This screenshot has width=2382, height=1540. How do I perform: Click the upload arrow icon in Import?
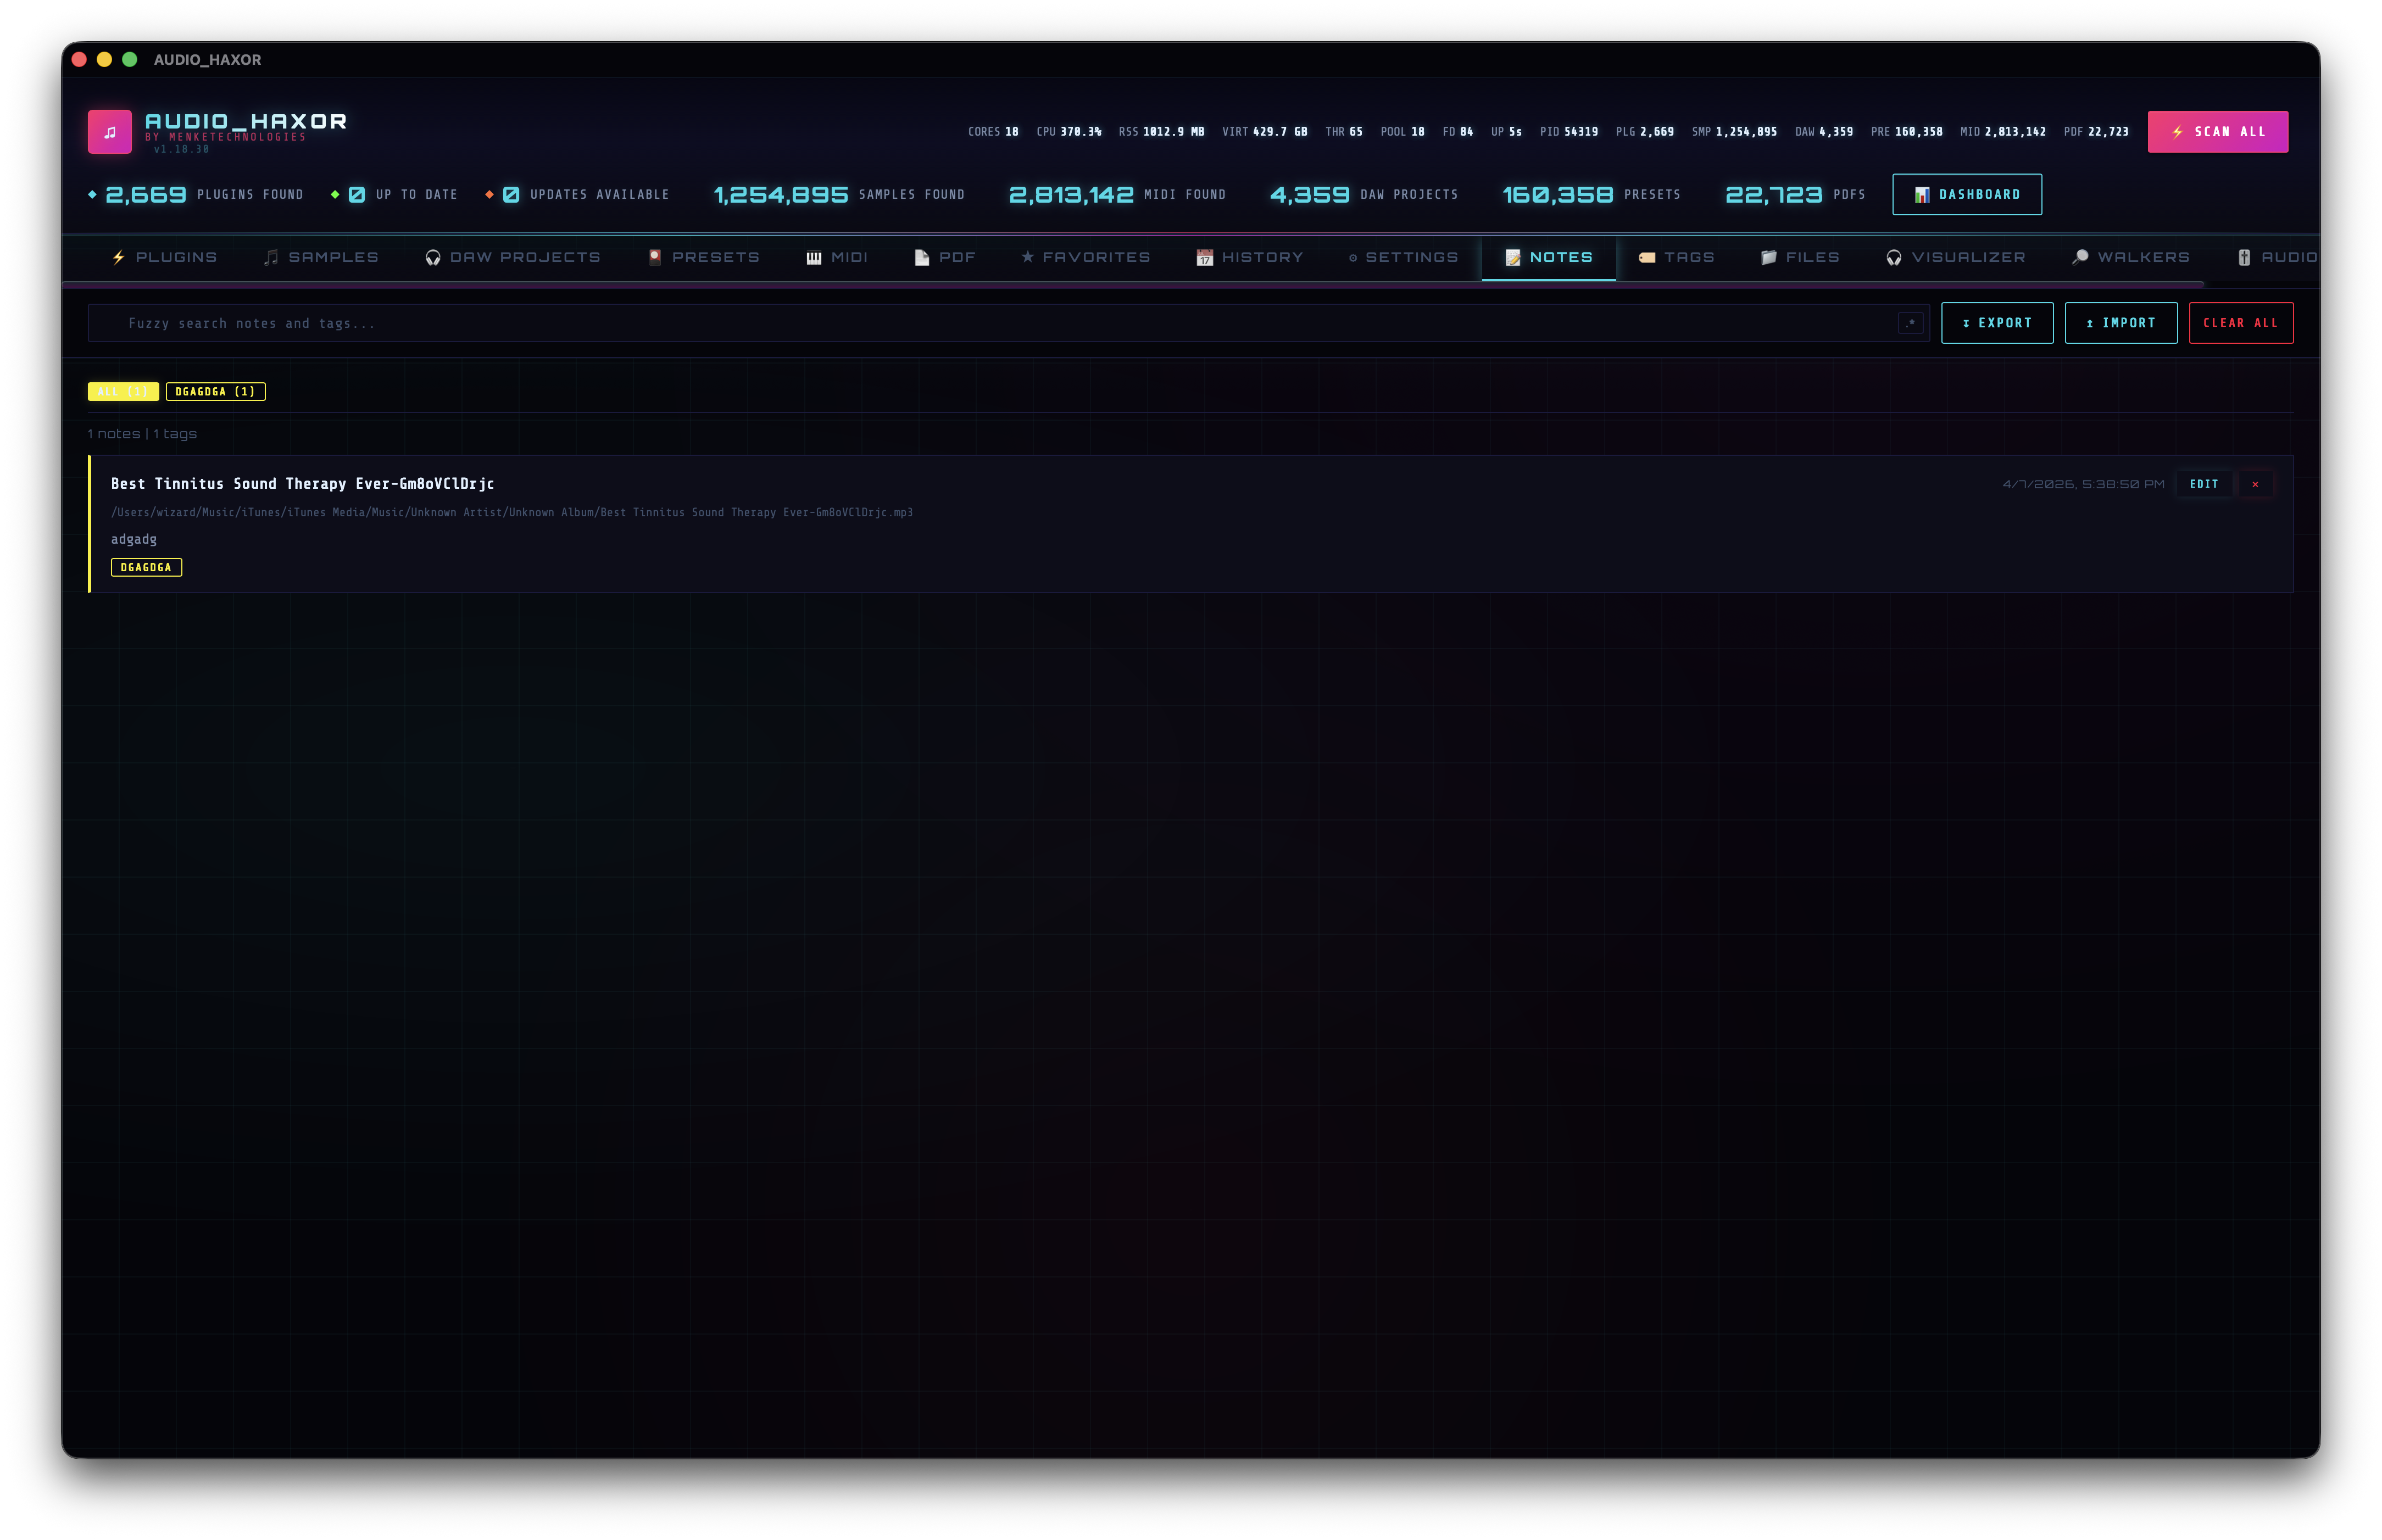pos(2090,323)
